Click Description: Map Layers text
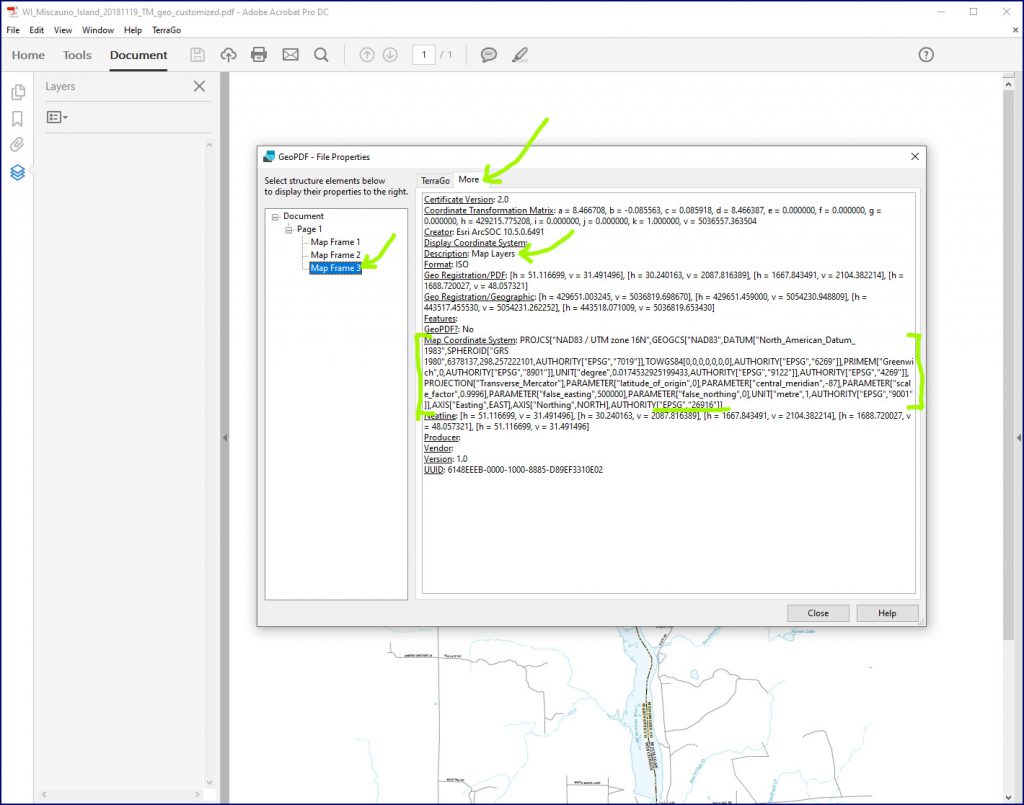This screenshot has height=805, width=1024. point(469,254)
